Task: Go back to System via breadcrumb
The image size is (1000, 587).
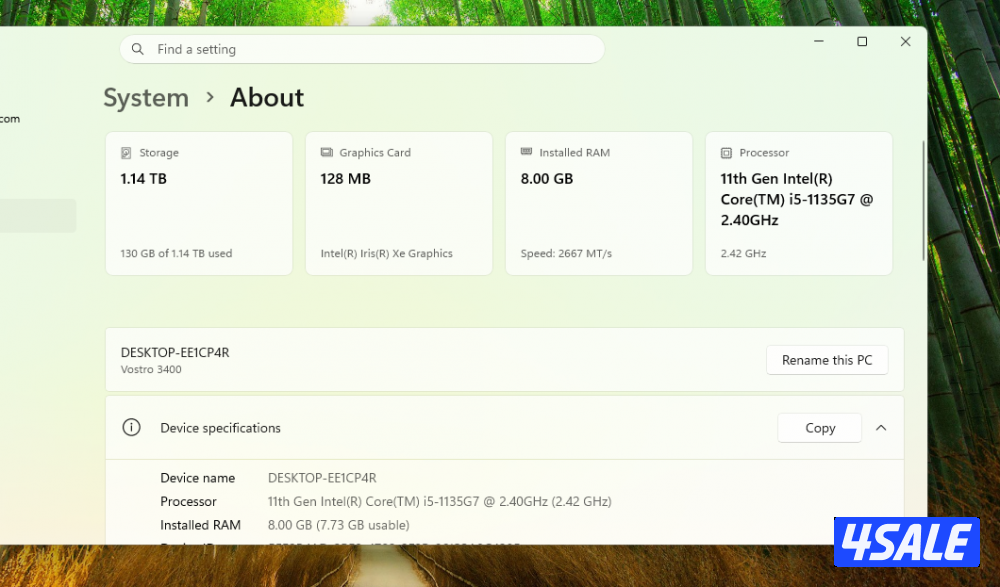Action: 146,98
